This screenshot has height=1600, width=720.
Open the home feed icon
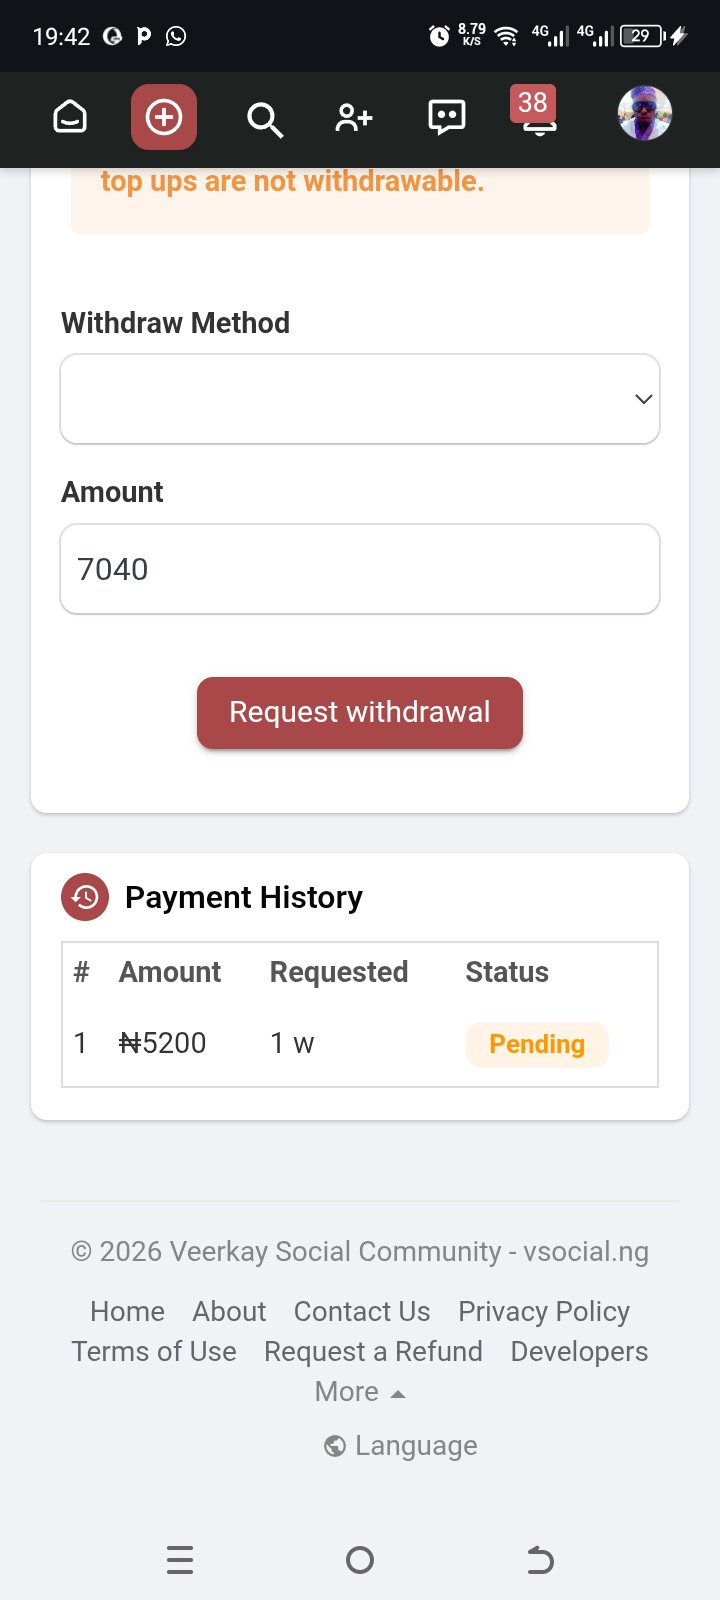pyautogui.click(x=70, y=118)
